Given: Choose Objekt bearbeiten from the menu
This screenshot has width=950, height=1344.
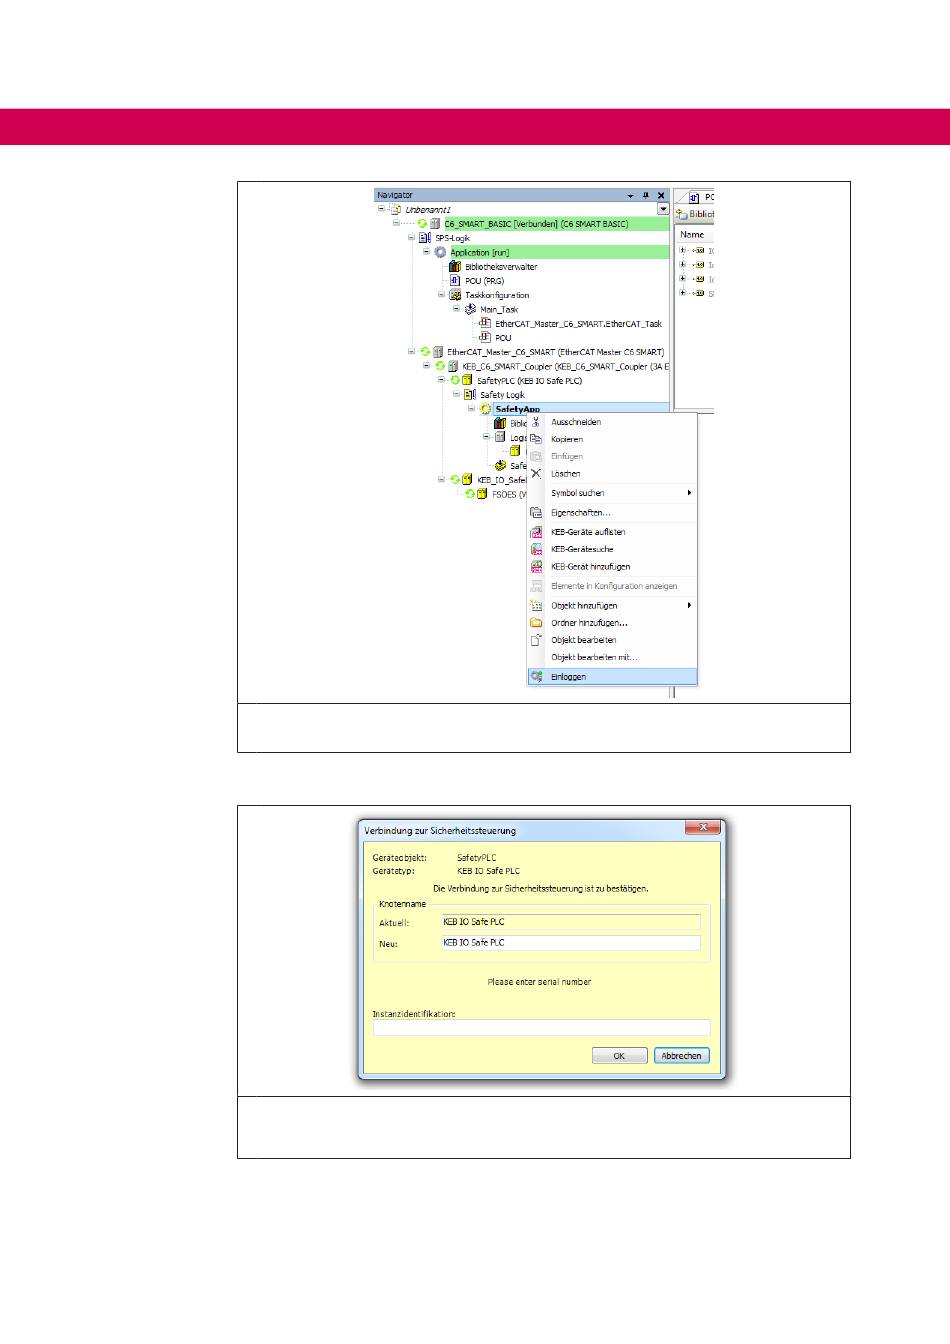Looking at the screenshot, I should 612,640.
